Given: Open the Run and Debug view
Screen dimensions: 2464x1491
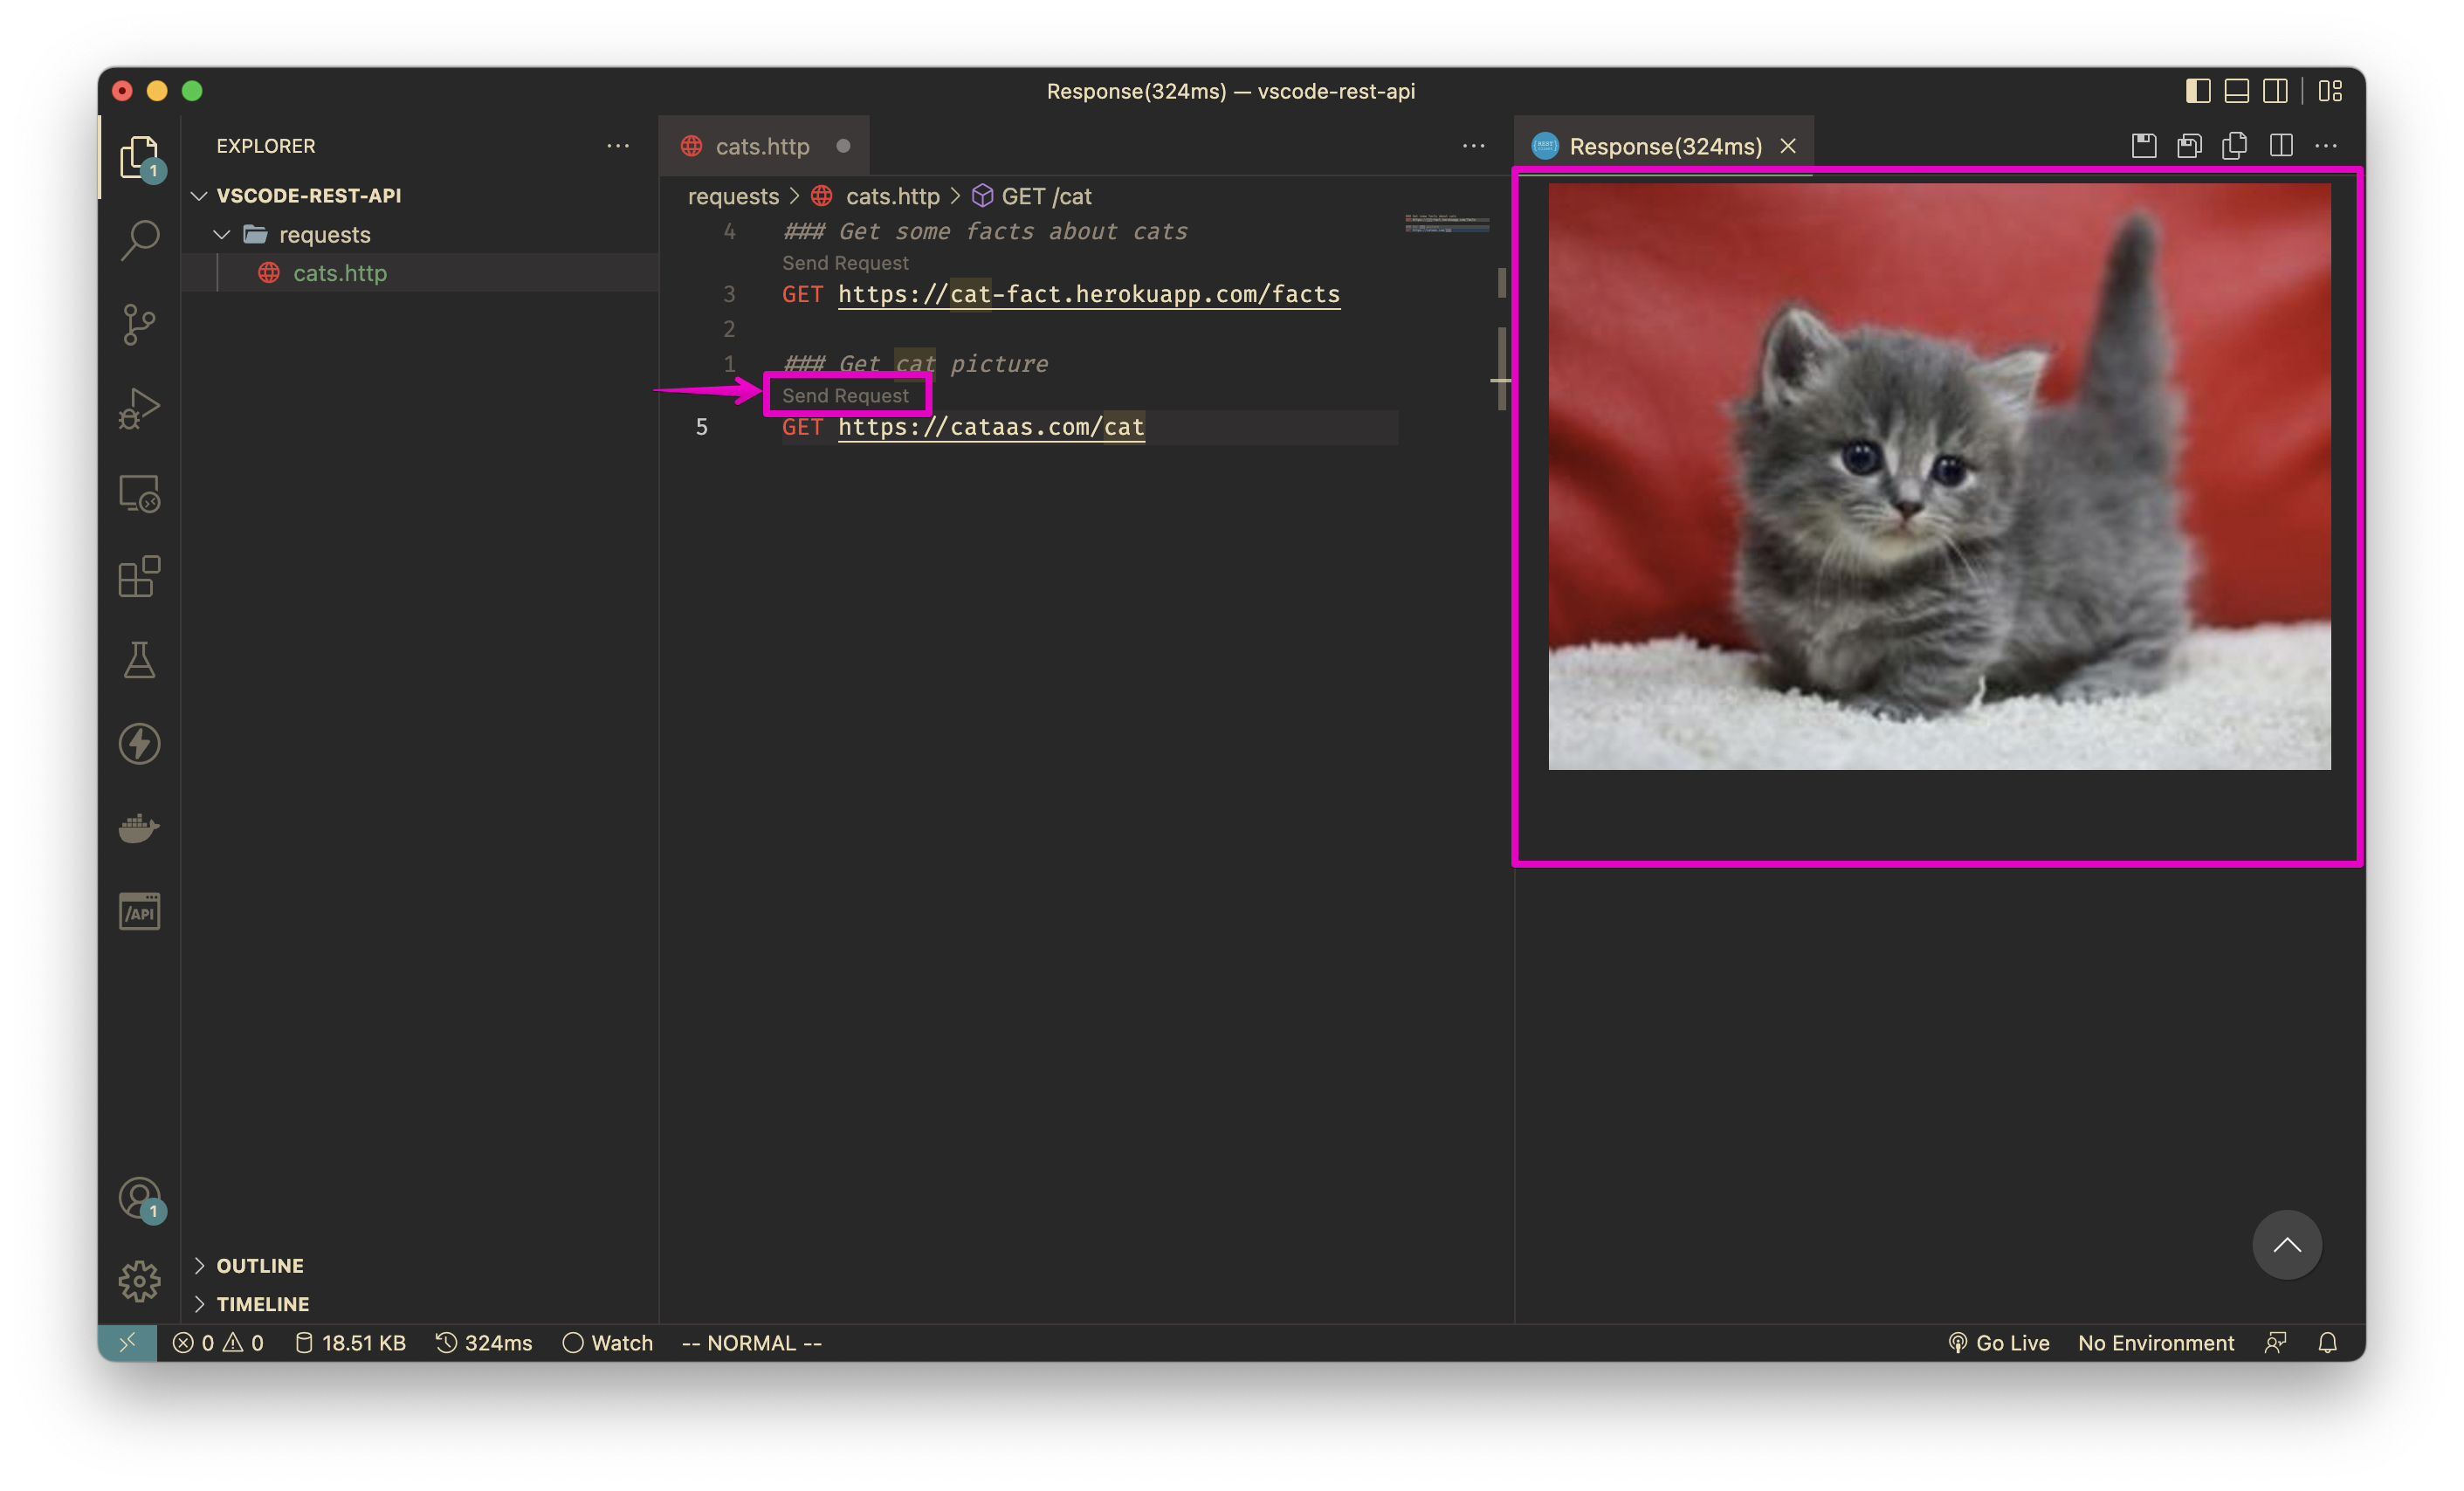Looking at the screenshot, I should tap(139, 408).
